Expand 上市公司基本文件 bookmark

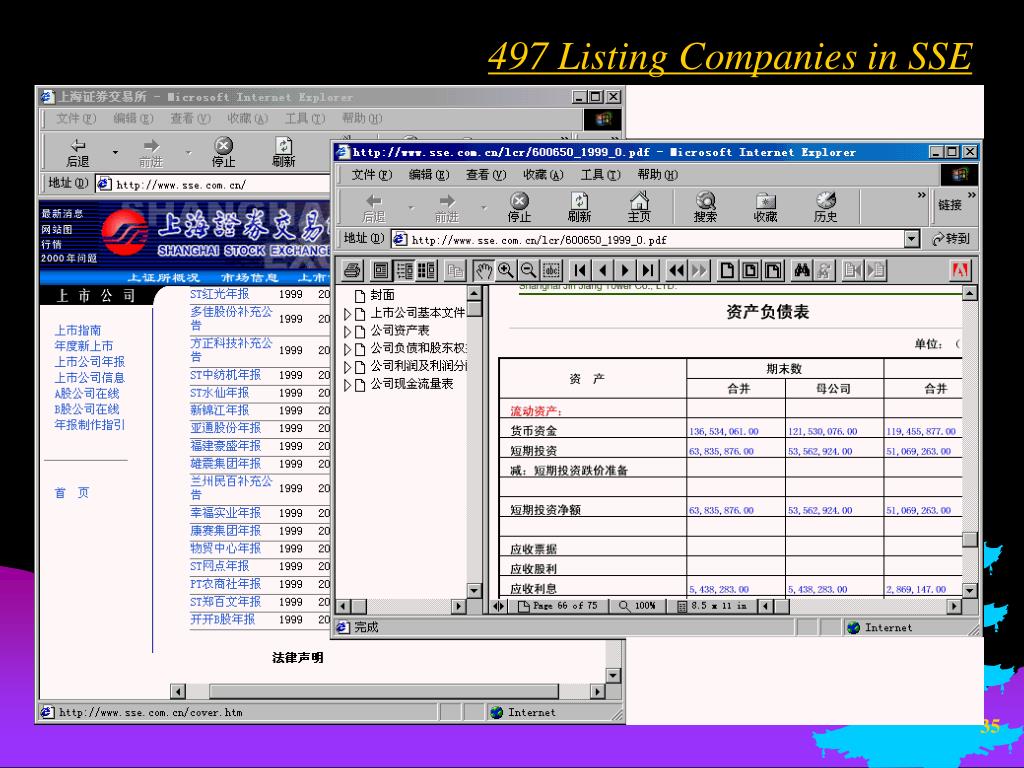click(x=347, y=313)
